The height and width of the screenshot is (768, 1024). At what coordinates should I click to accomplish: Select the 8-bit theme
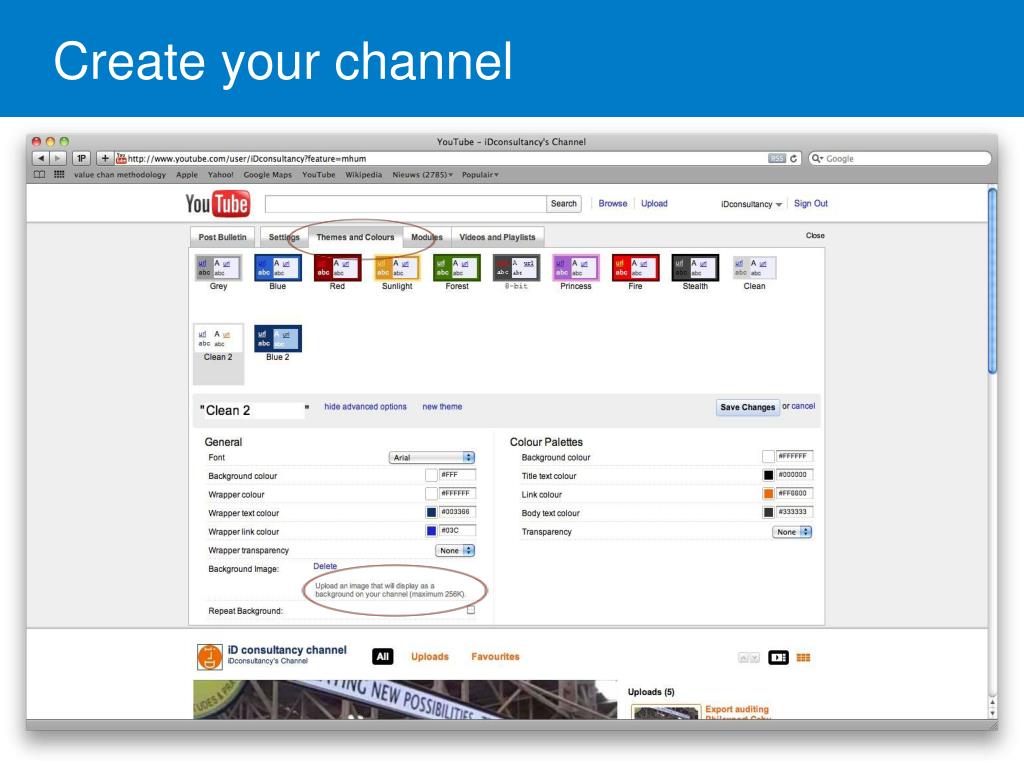tap(516, 268)
